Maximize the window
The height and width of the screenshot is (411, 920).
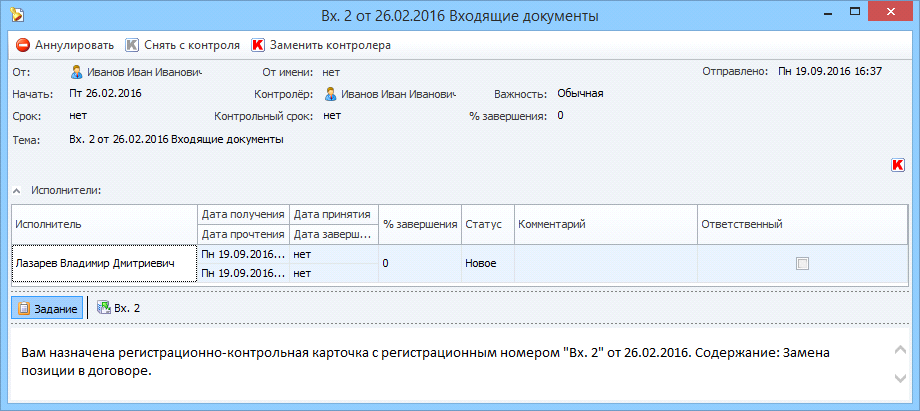click(855, 12)
